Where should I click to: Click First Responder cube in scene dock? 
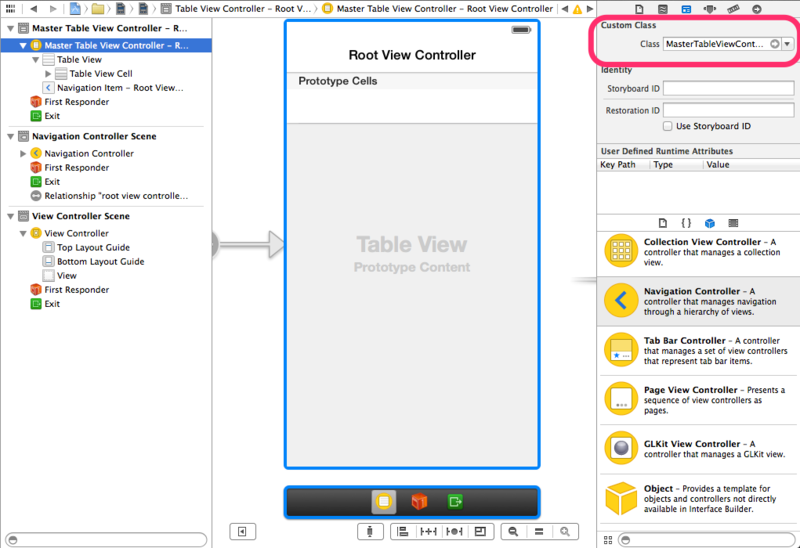pos(419,502)
